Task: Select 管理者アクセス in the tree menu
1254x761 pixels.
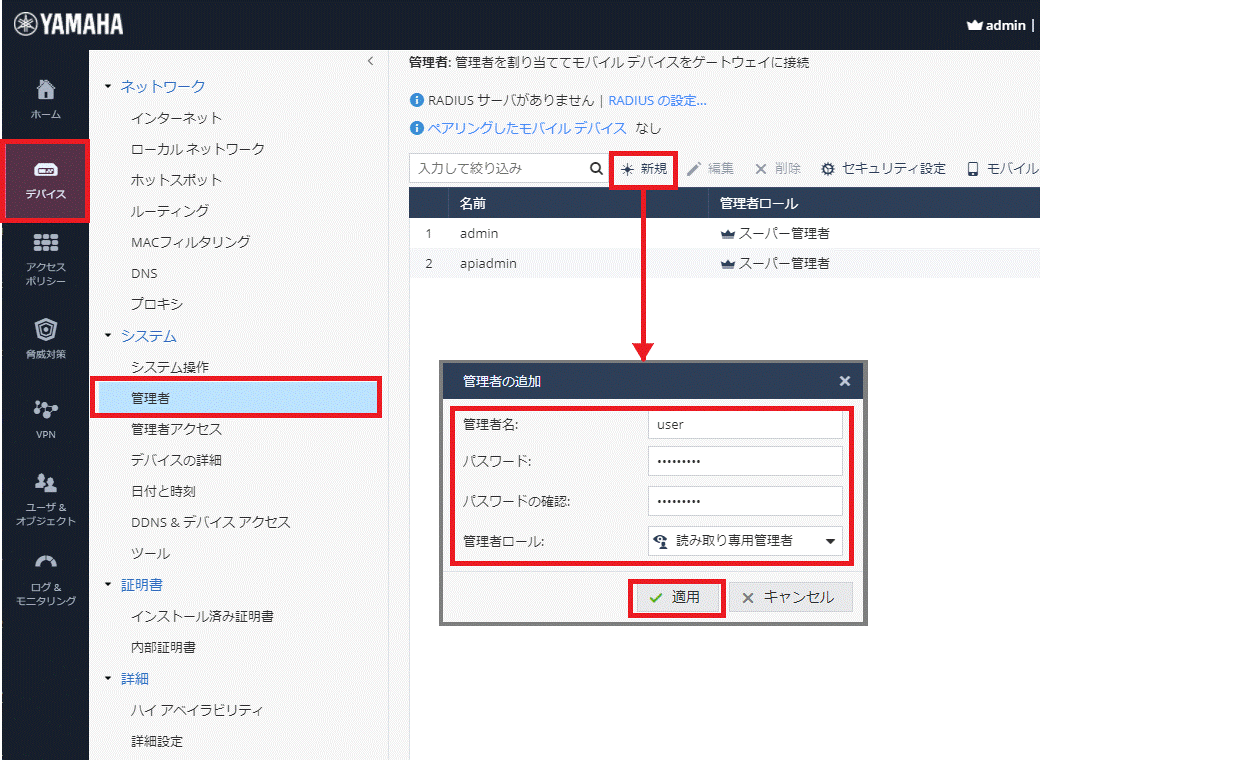Action: [x=176, y=429]
